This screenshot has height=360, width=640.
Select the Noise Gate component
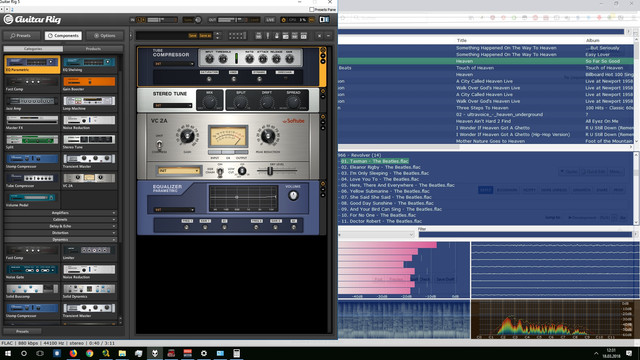(32, 271)
